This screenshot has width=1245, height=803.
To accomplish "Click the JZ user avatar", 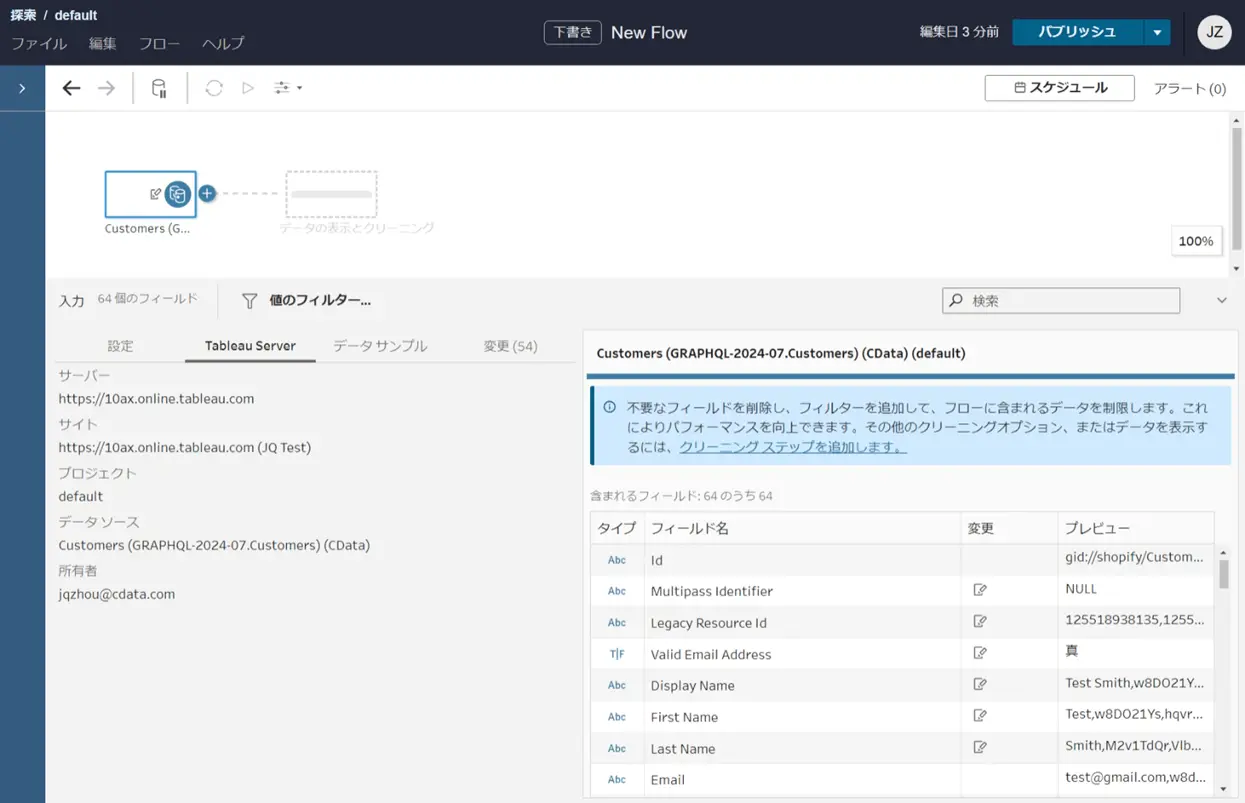I will 1214,32.
